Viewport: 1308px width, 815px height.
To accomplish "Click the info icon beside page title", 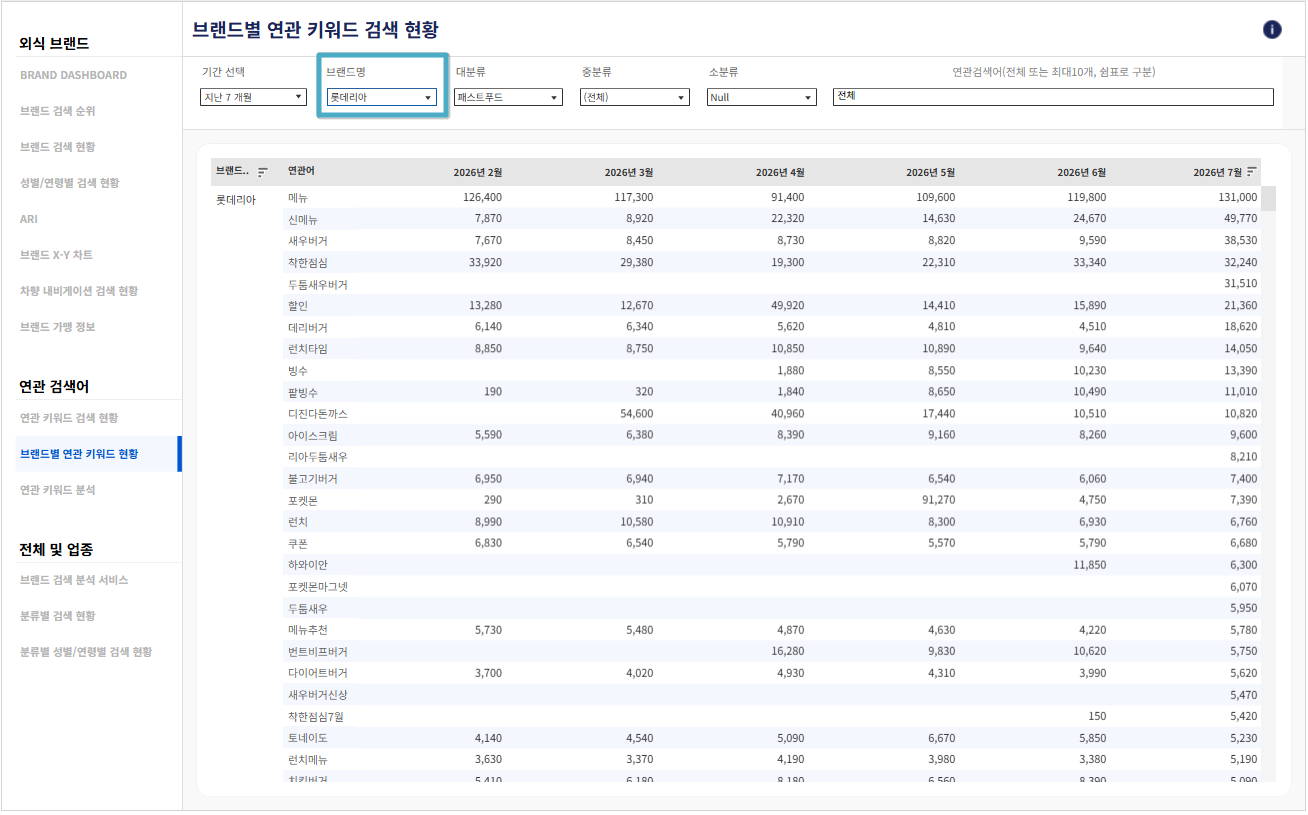I will (x=1272, y=29).
